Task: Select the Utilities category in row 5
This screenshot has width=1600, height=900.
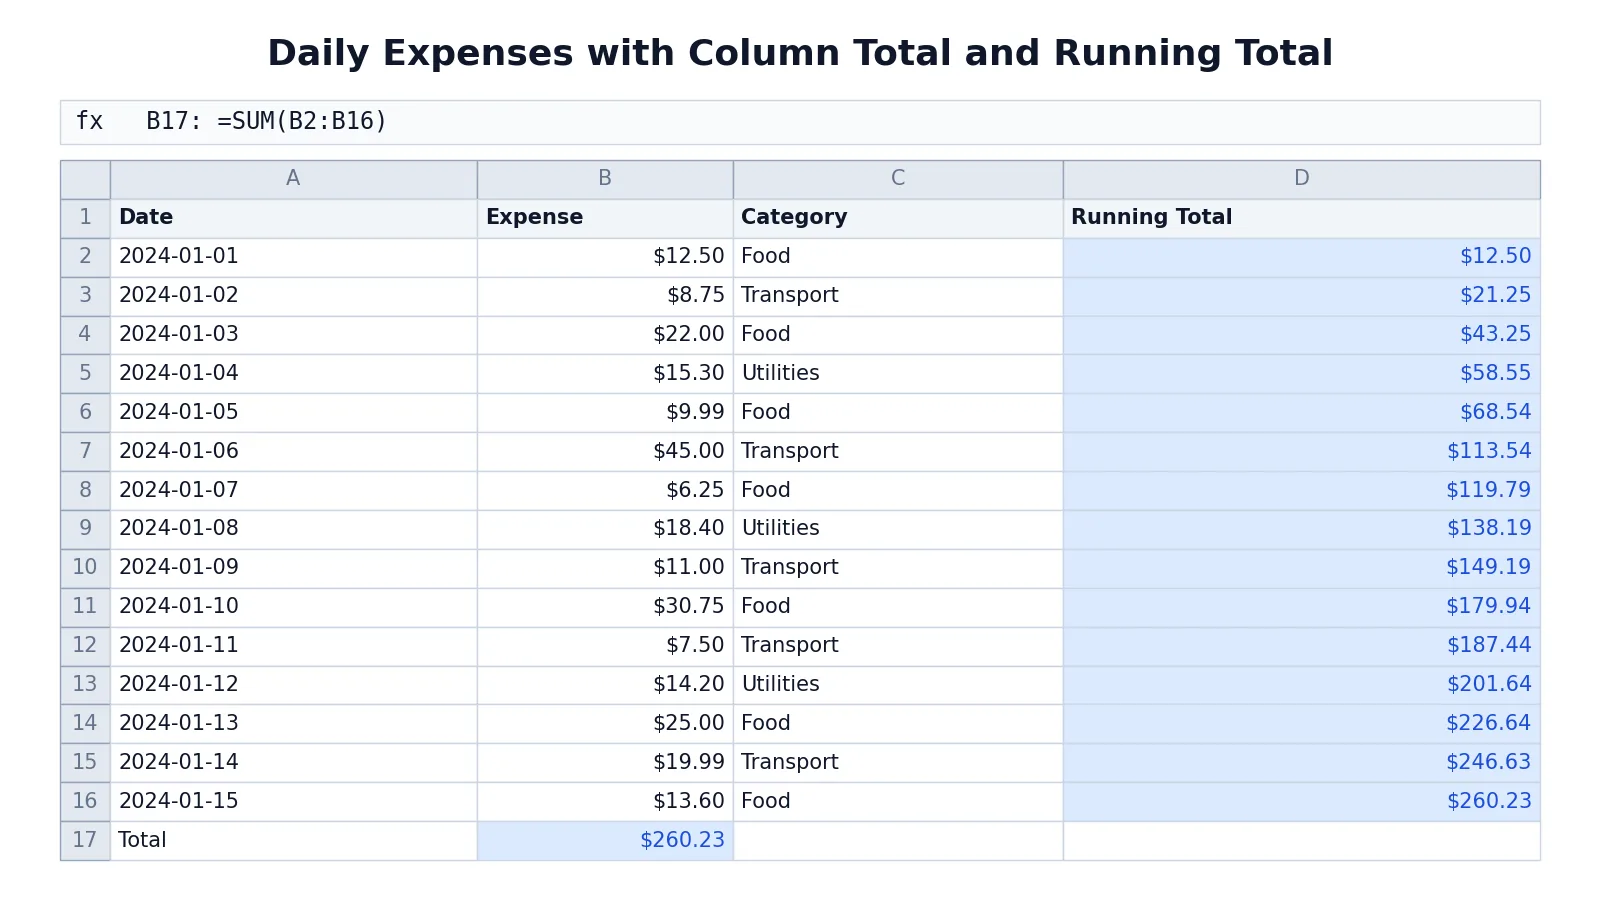Action: tap(898, 374)
